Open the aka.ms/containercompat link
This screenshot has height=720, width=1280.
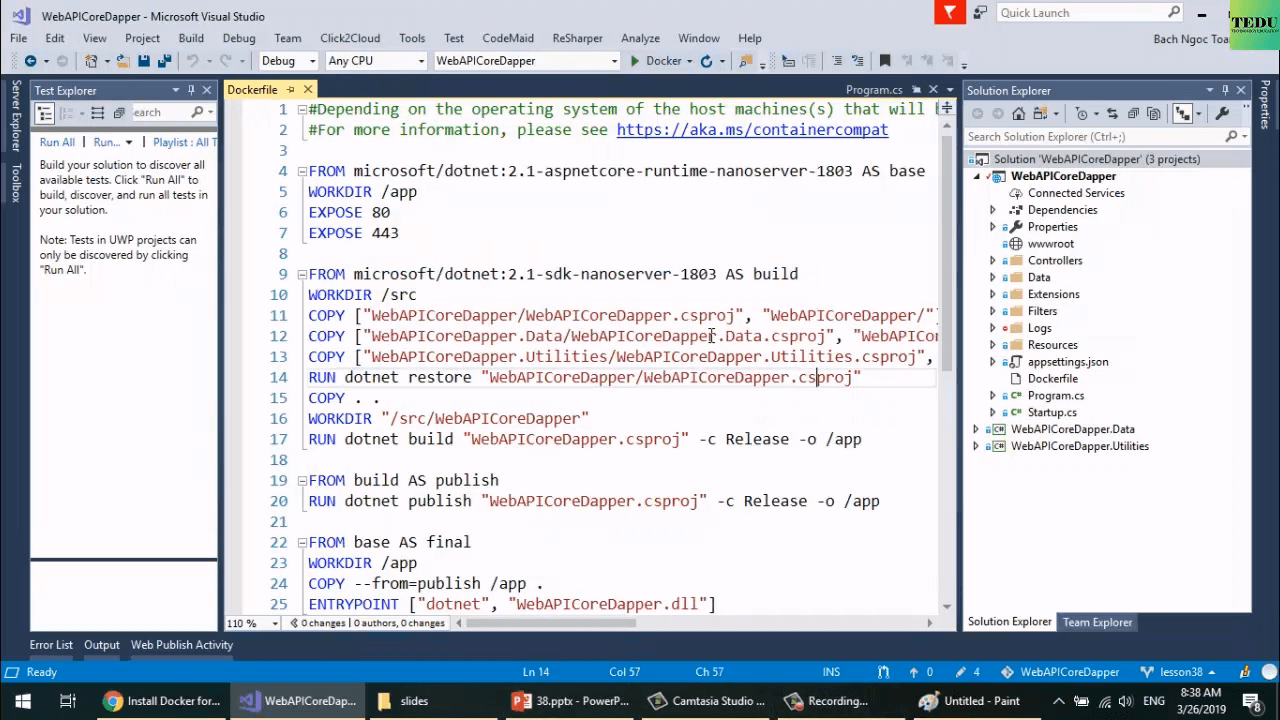752,130
